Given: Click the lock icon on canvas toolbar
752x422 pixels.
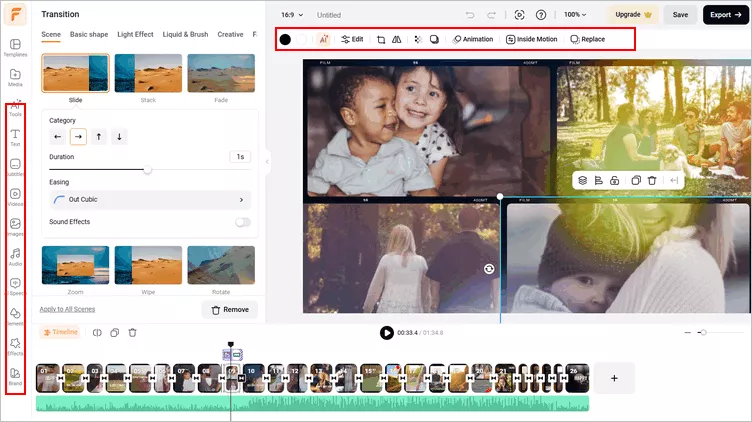Looking at the screenshot, I should point(614,180).
